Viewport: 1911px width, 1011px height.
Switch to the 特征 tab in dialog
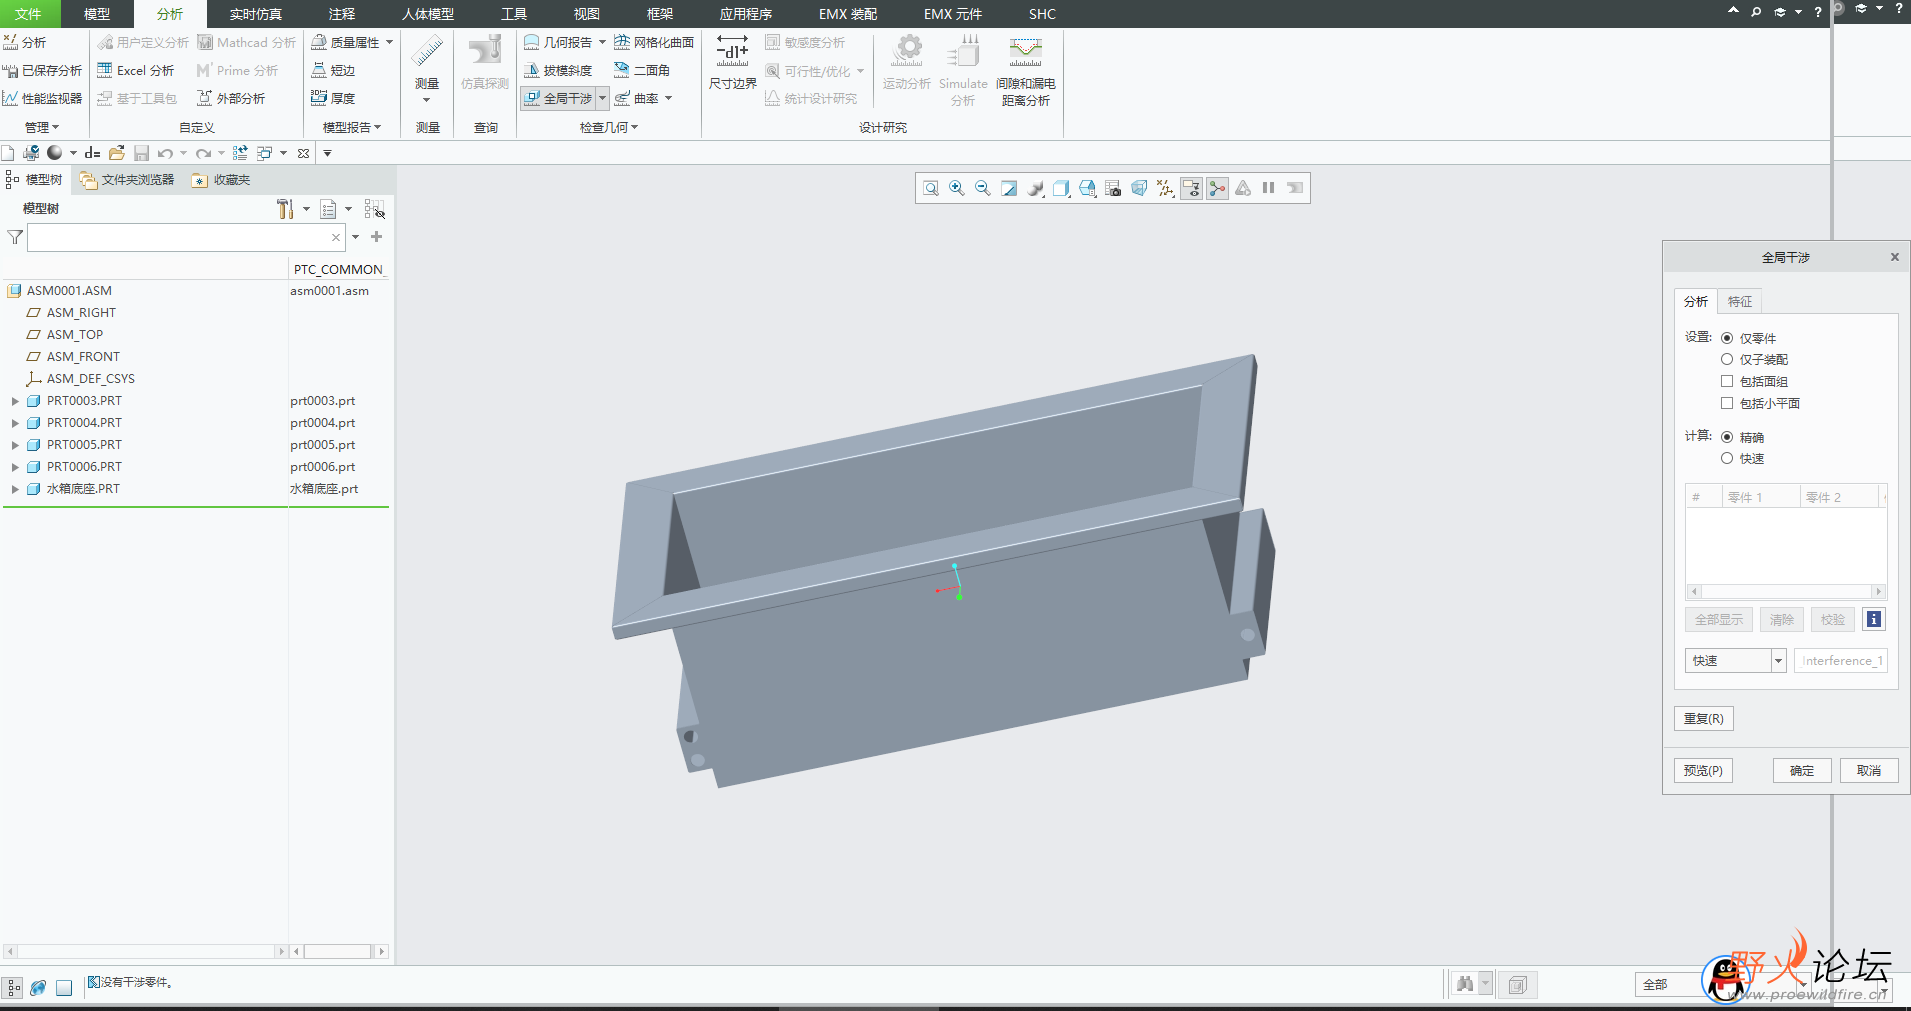(x=1740, y=301)
